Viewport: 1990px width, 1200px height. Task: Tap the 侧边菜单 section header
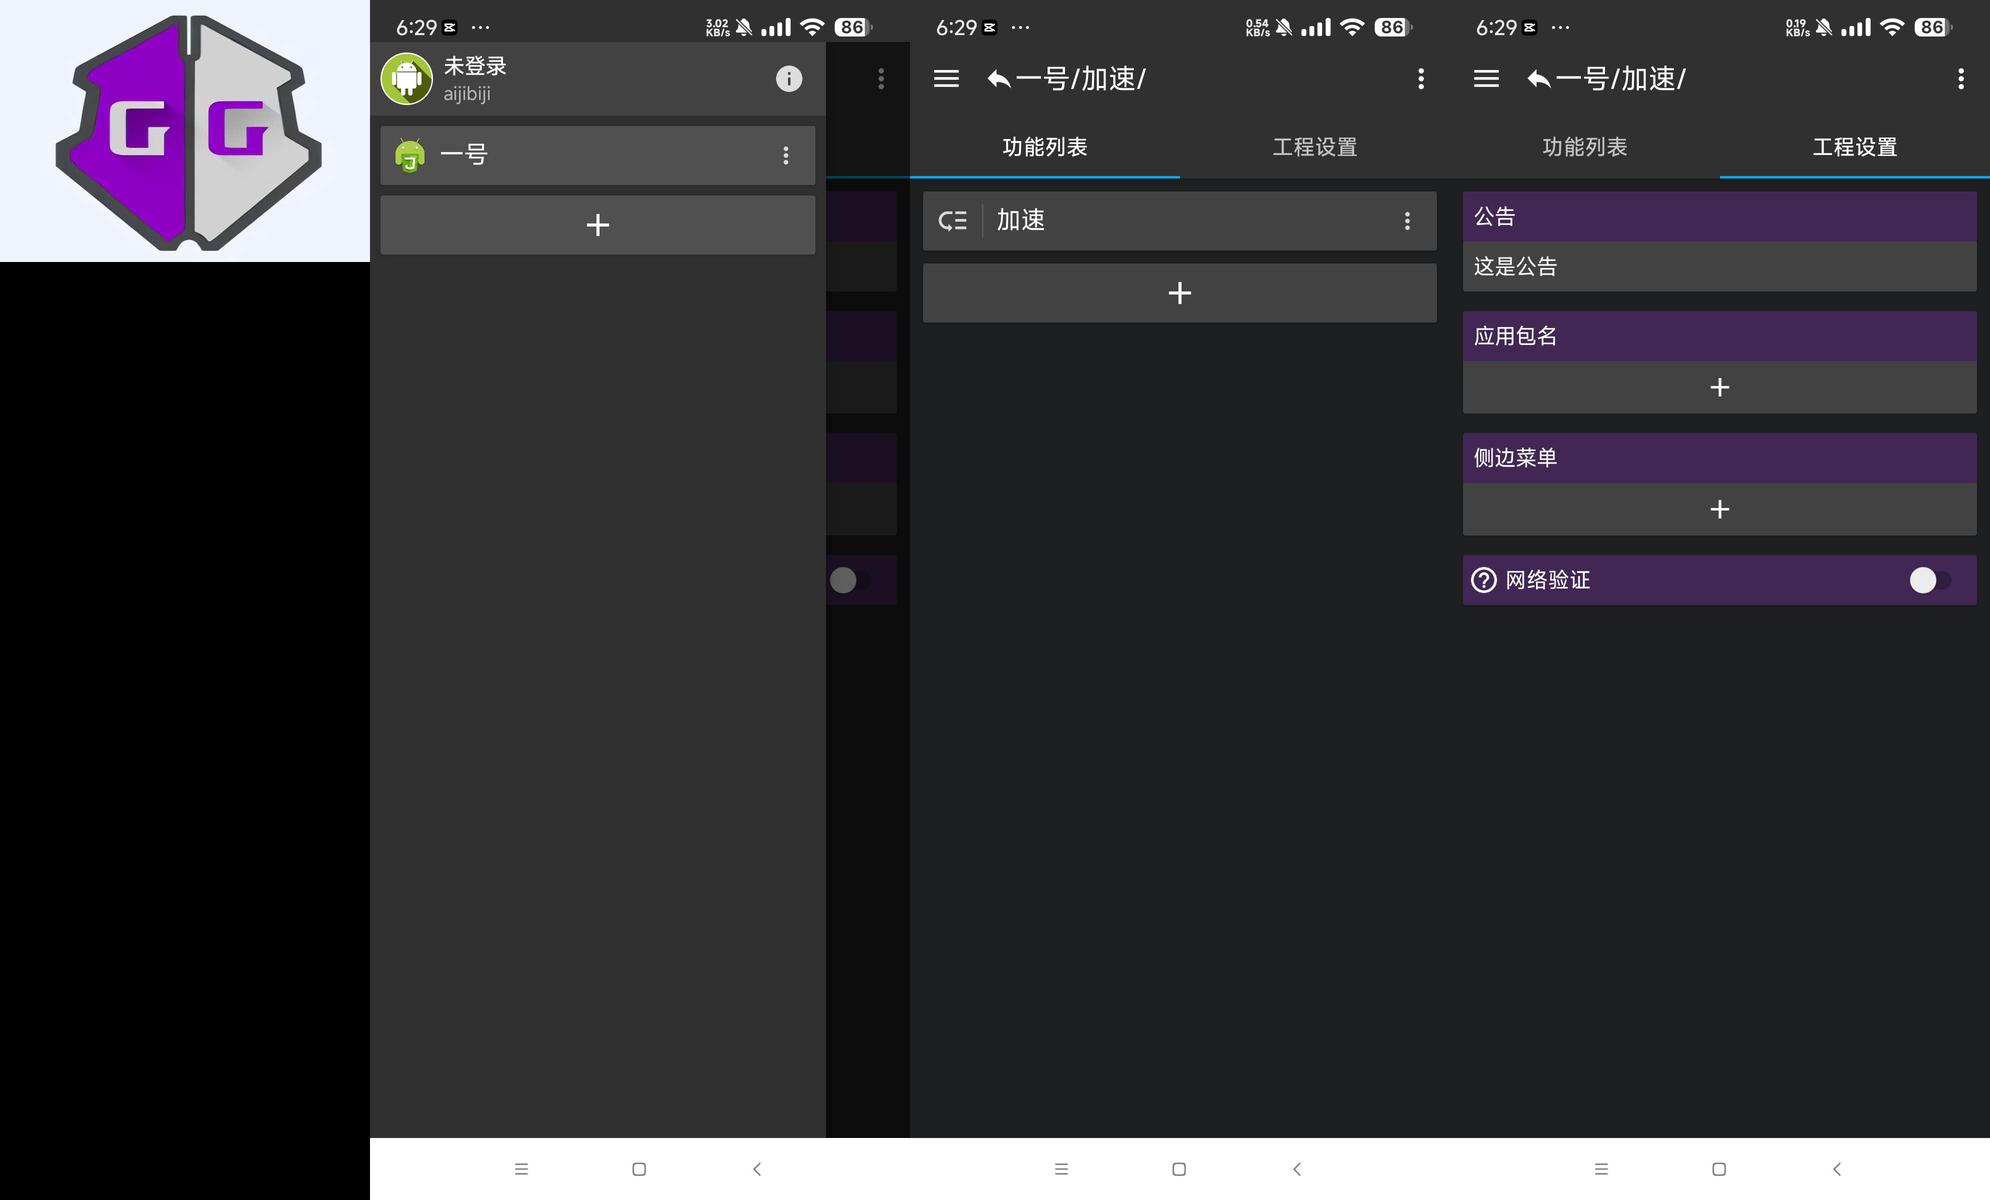1719,459
